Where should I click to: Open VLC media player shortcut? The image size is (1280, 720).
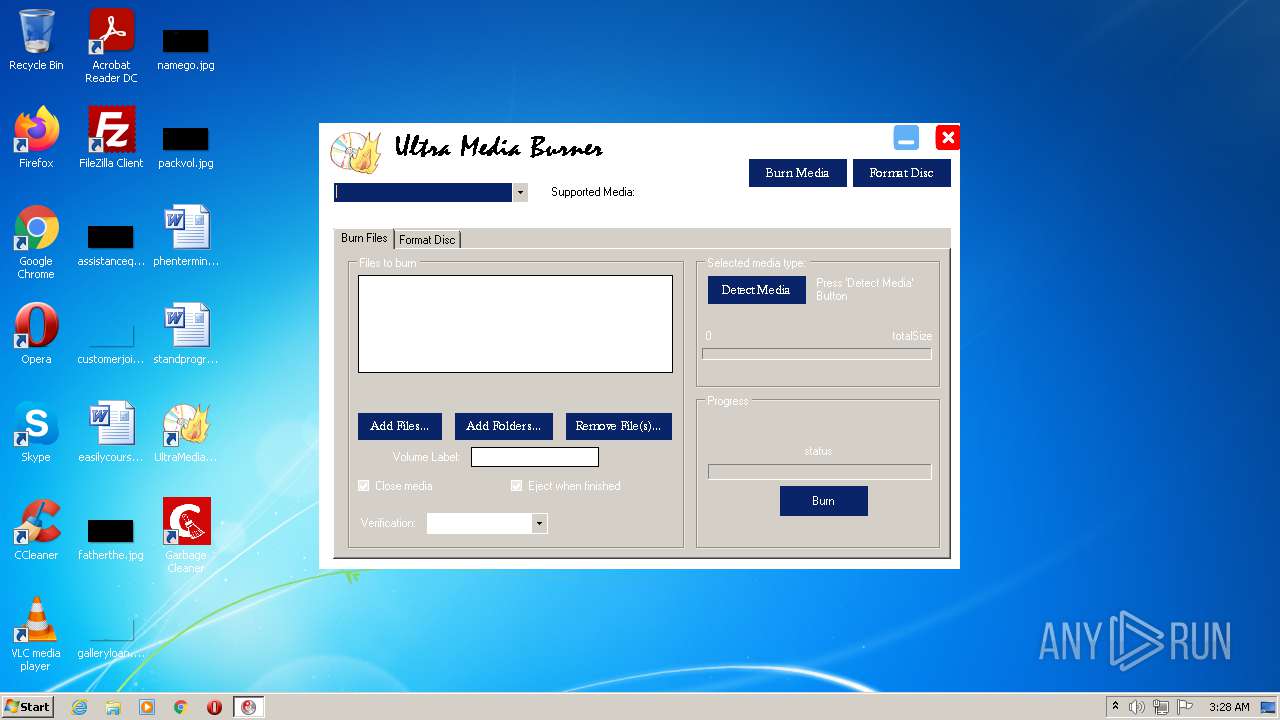click(36, 634)
